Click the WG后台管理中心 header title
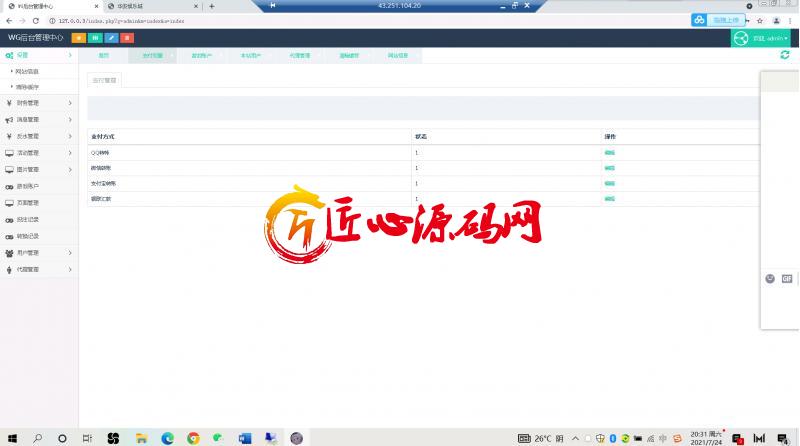This screenshot has width=800, height=446. click(35, 38)
